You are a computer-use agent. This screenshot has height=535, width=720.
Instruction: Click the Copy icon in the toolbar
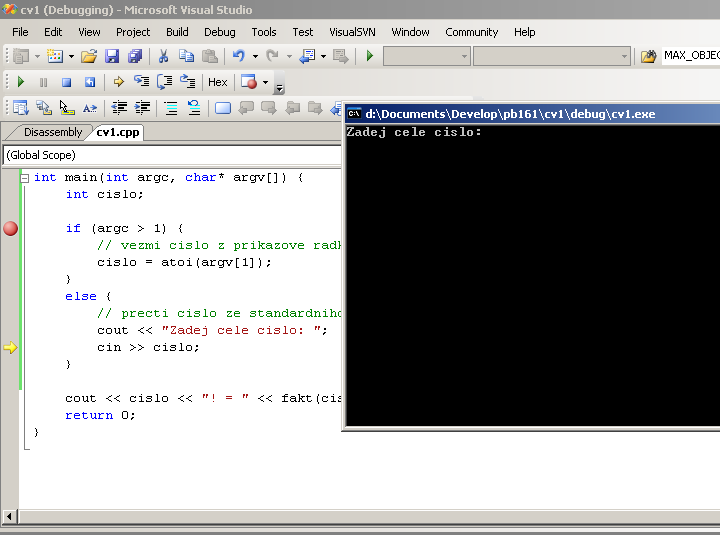point(186,56)
